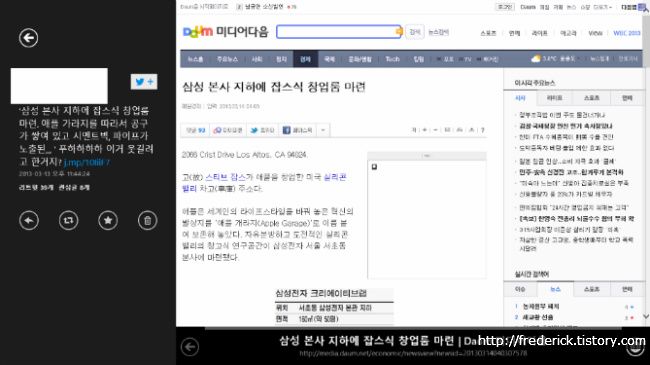Expand the share options dropdown arrow
Image resolution: width=650 pixels, height=365 pixels.
click(323, 130)
